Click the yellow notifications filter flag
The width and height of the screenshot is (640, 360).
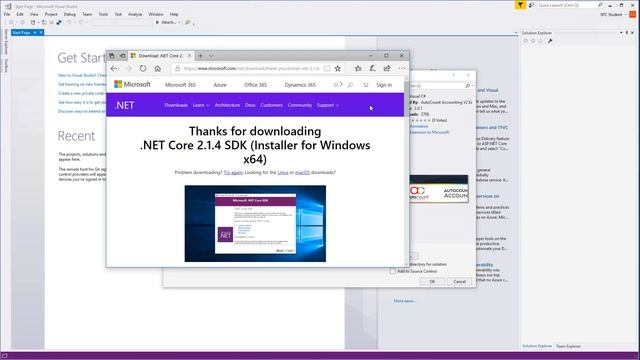point(520,5)
